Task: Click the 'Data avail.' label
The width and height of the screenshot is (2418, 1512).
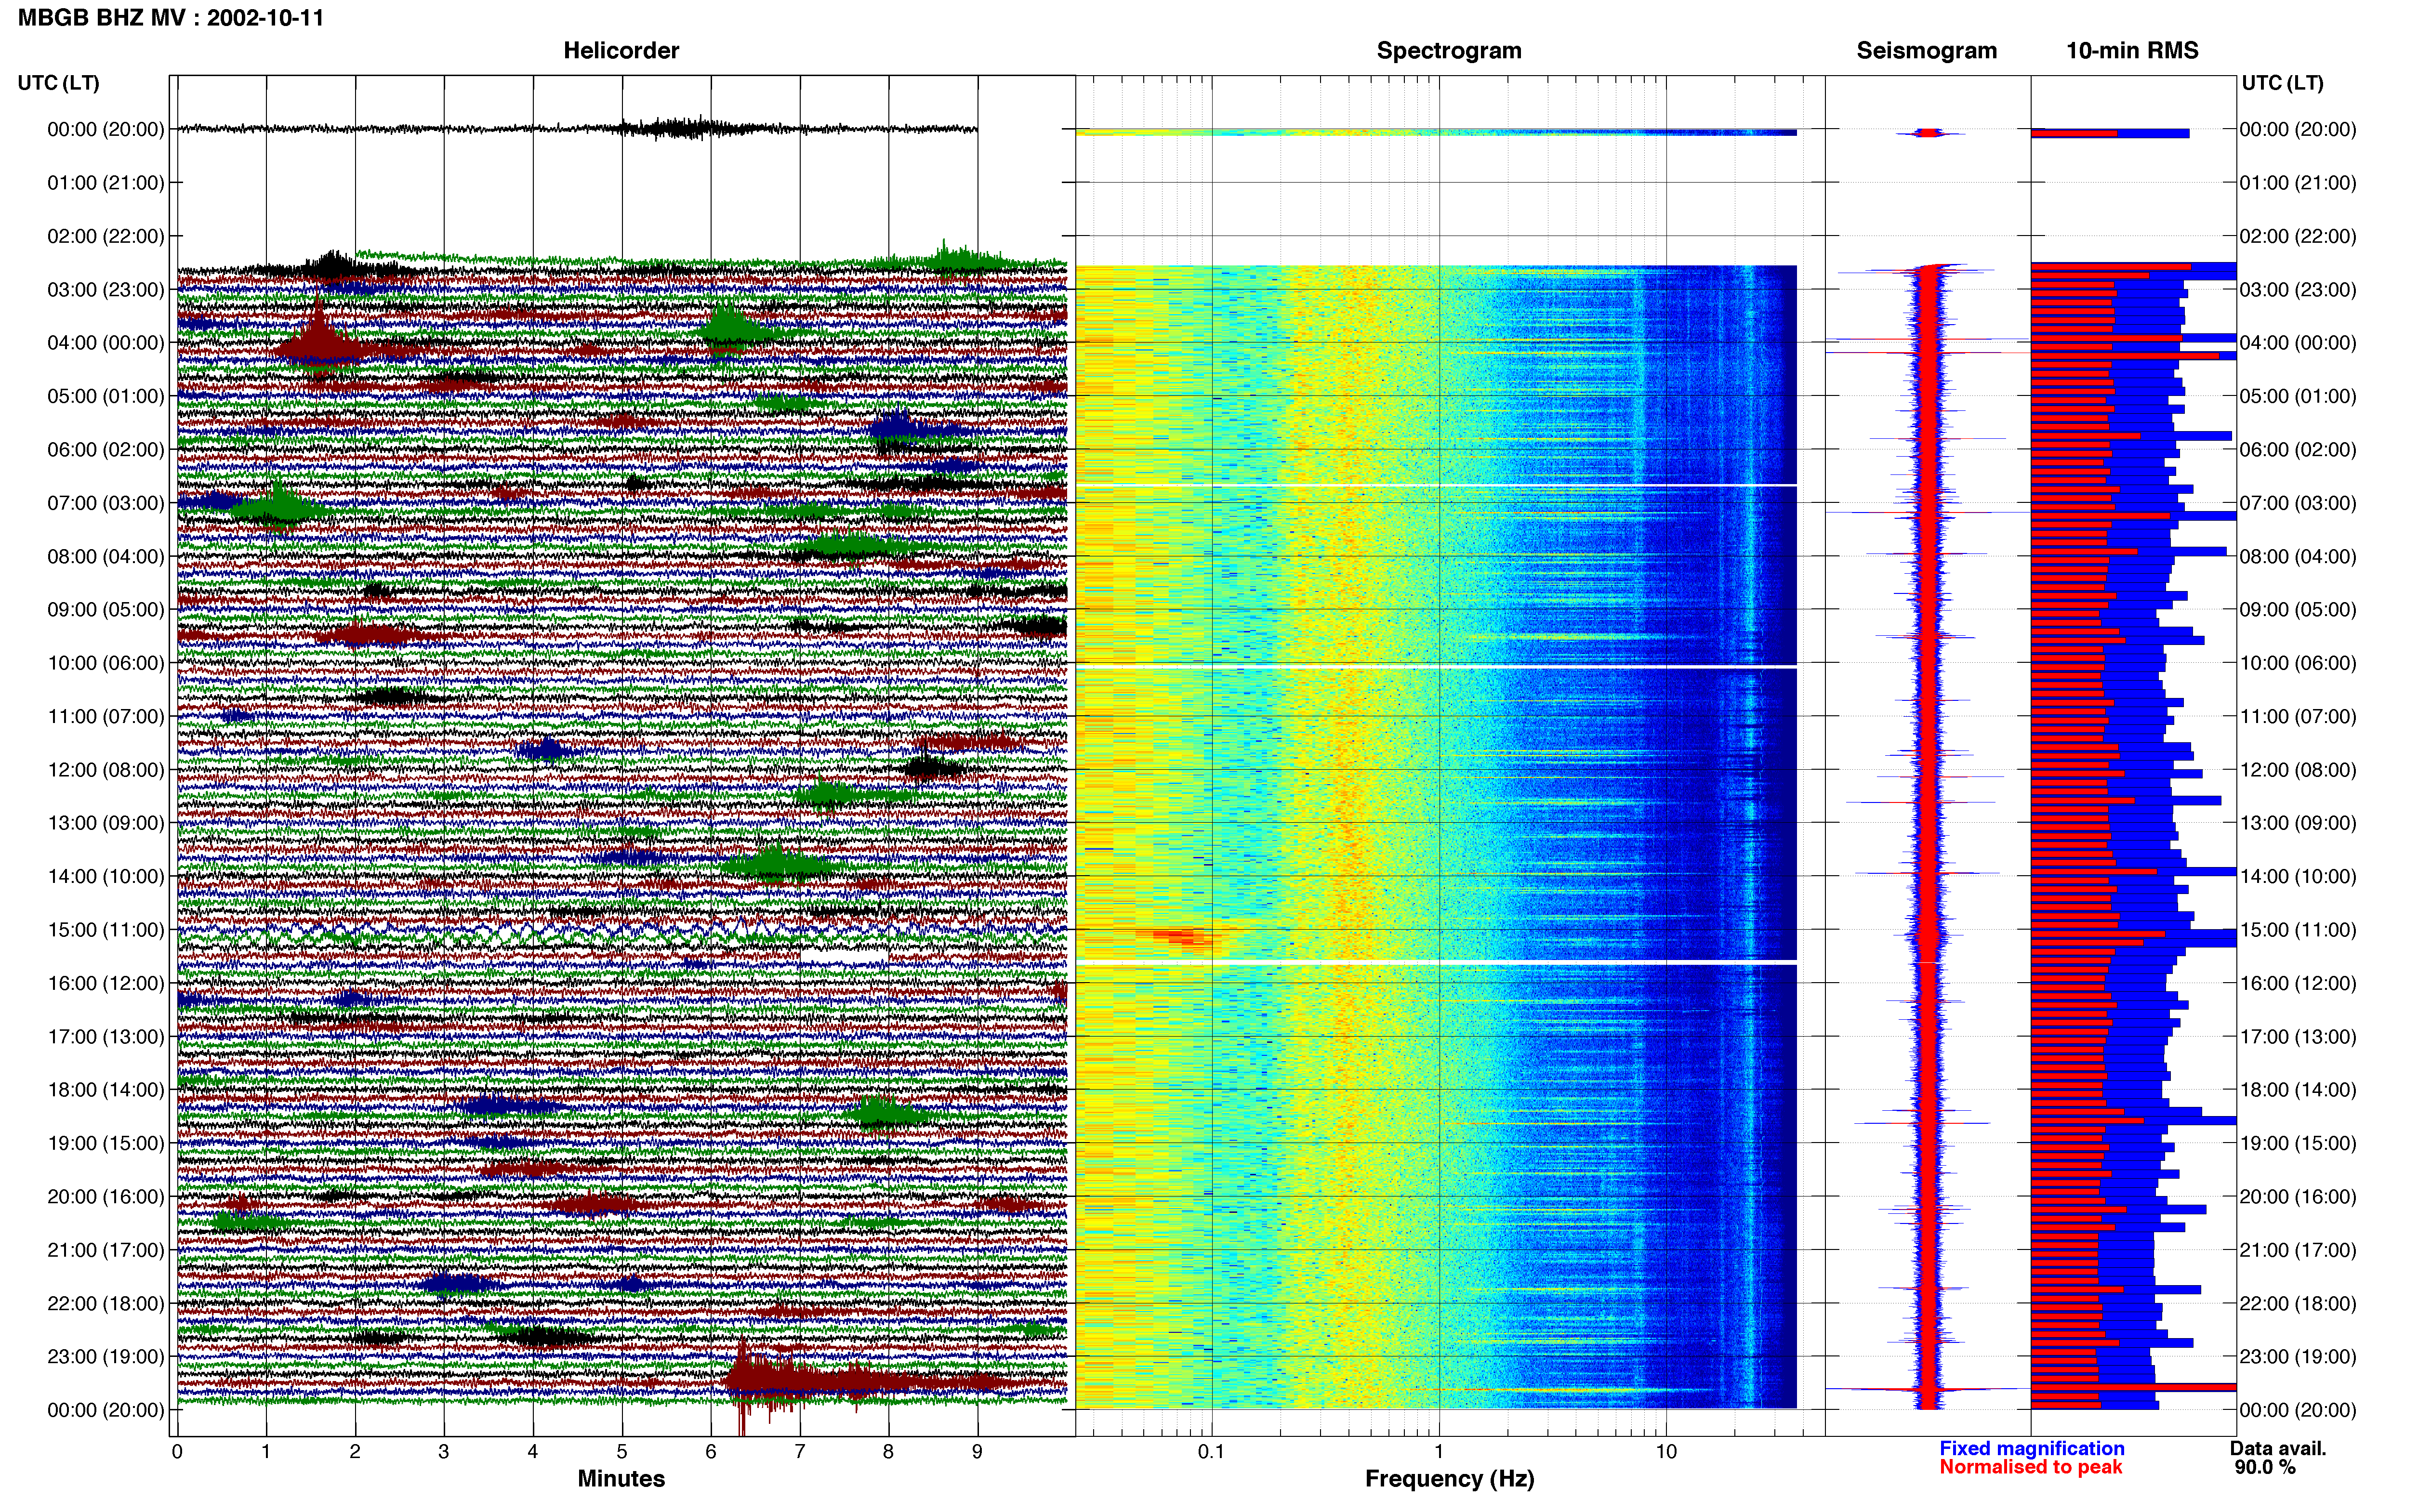Action: [x=2278, y=1448]
